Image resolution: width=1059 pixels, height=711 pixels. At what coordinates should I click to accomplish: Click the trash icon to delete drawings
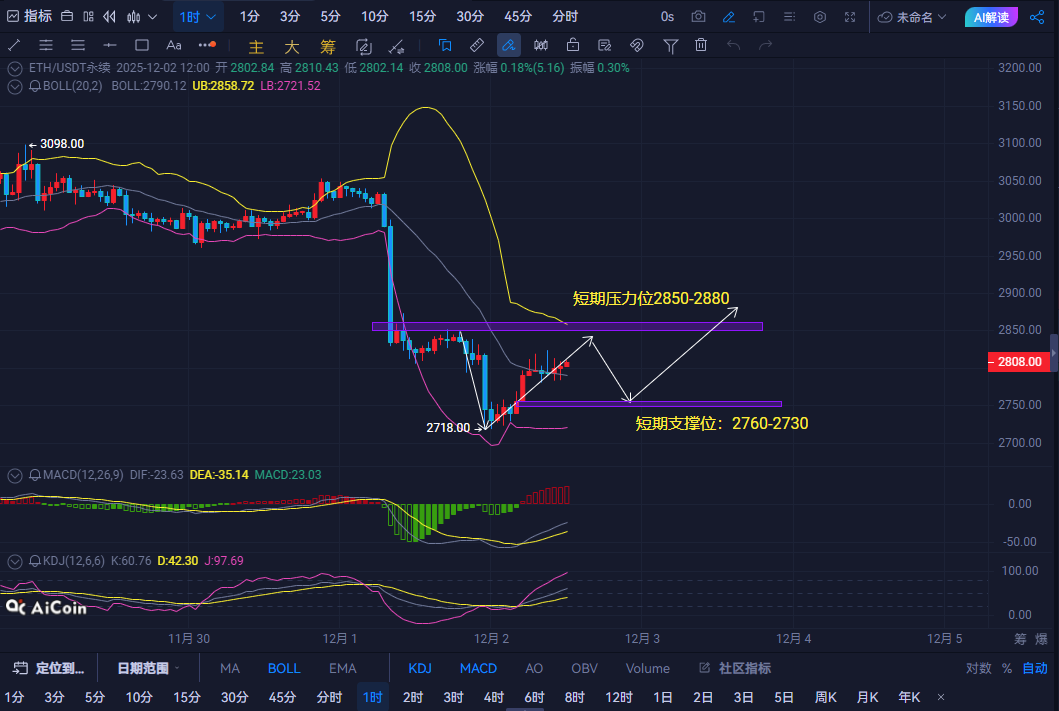point(701,45)
